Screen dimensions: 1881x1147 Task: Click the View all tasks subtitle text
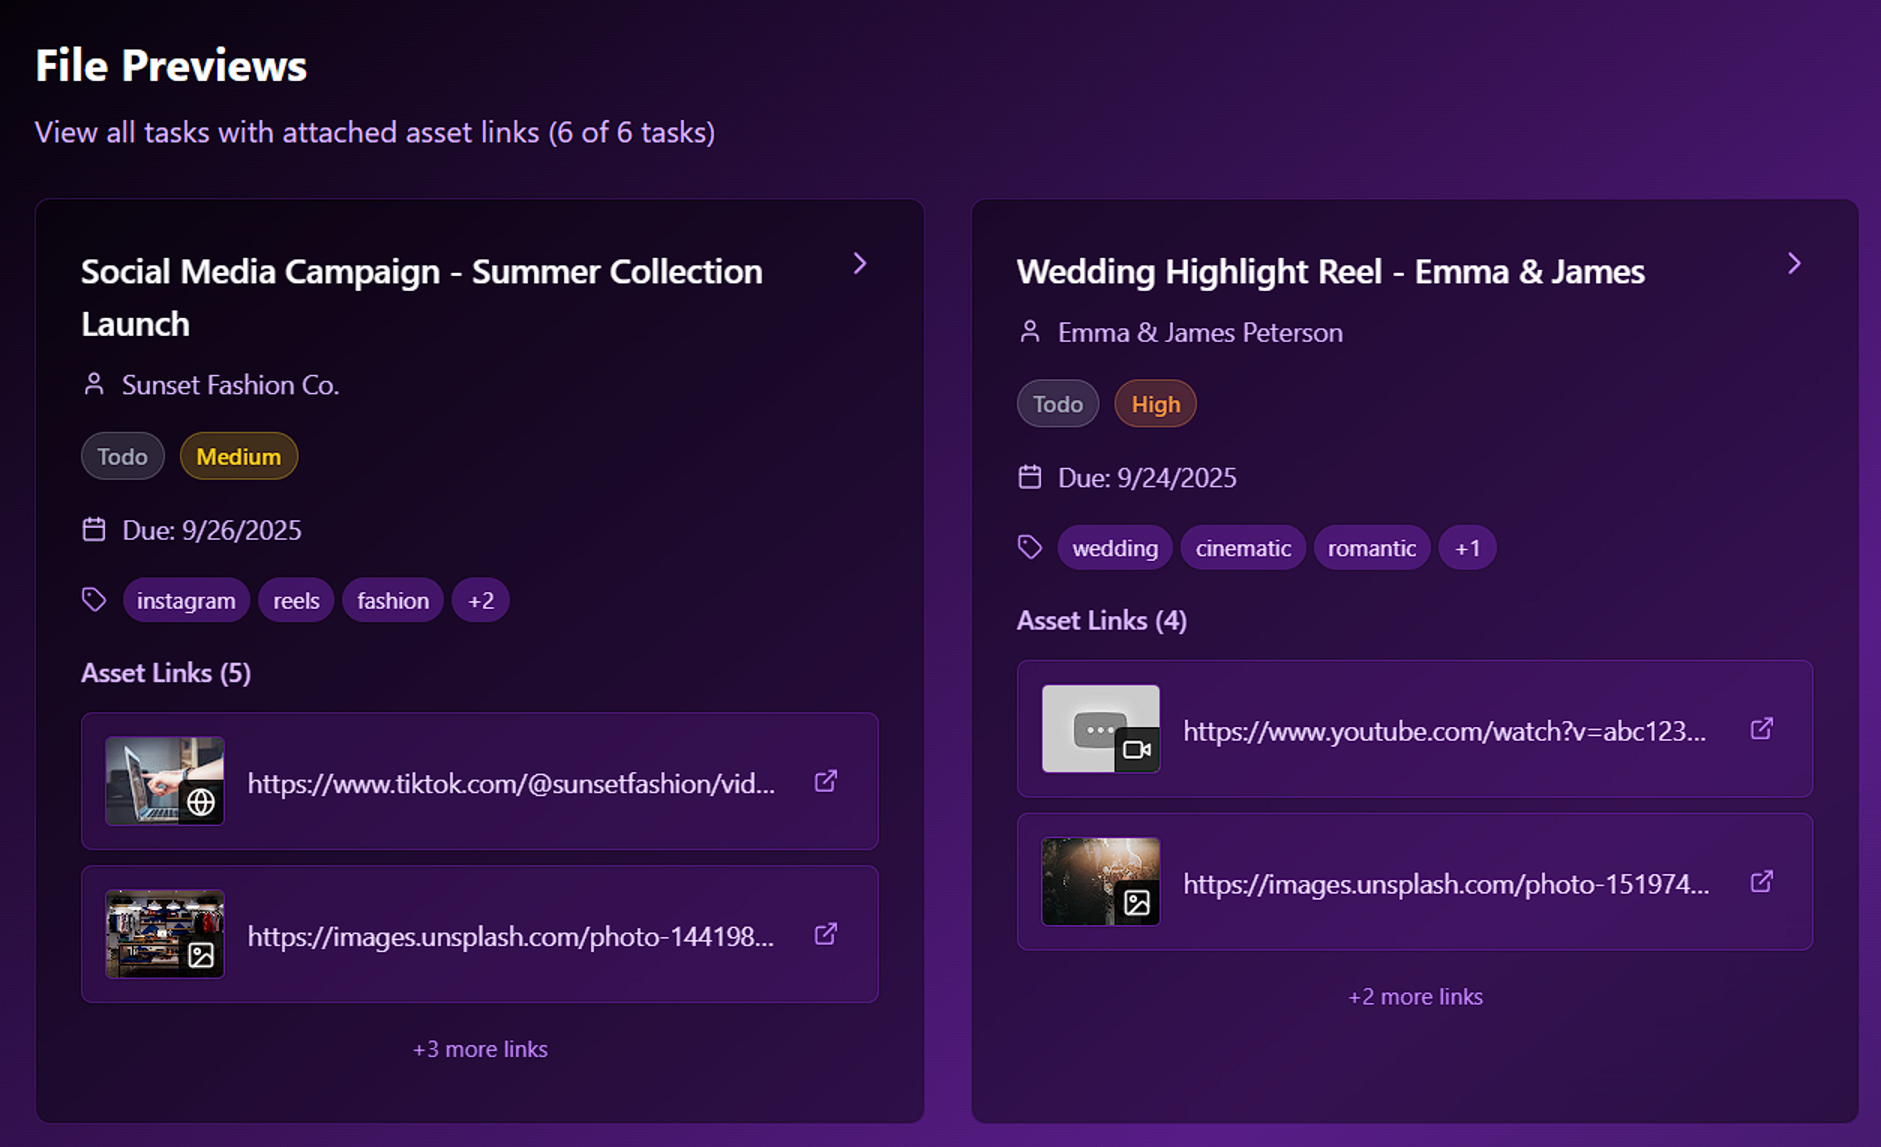pyautogui.click(x=375, y=132)
